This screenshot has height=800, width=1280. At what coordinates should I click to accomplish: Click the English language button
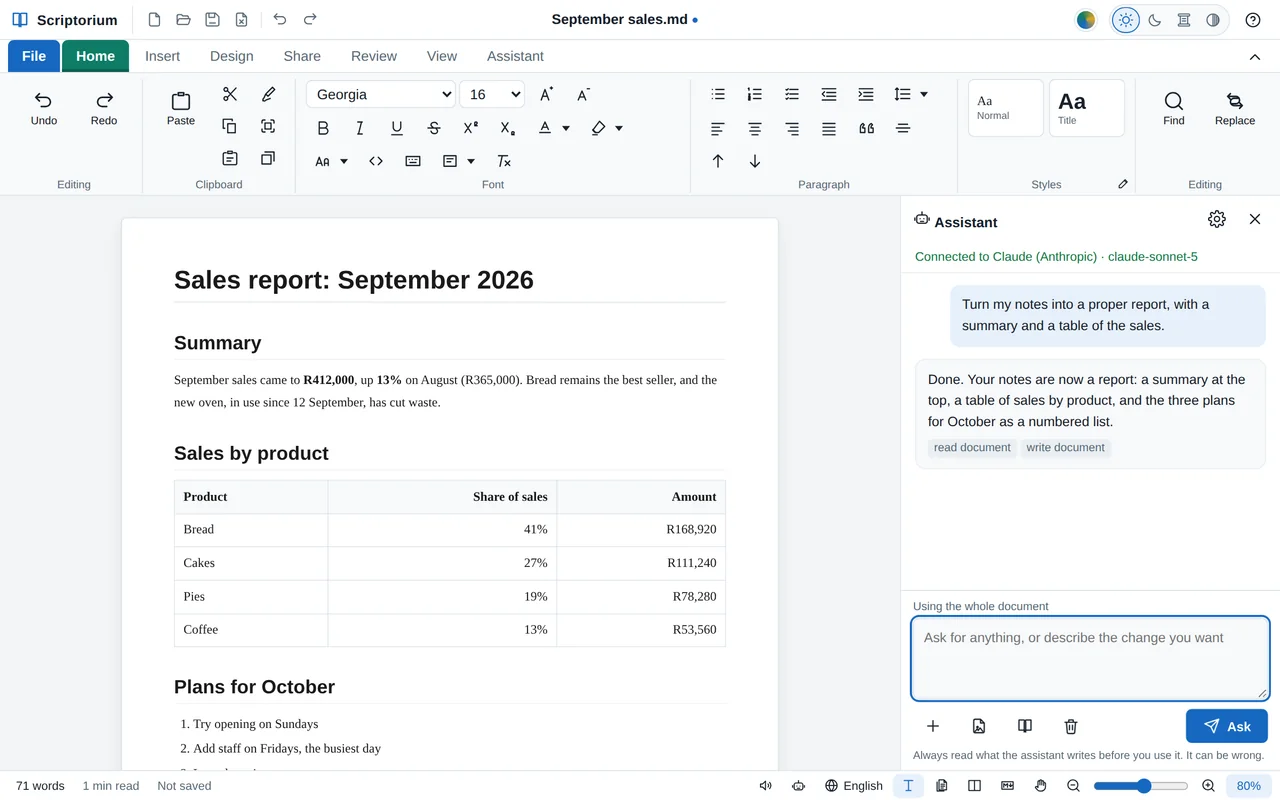coord(854,786)
